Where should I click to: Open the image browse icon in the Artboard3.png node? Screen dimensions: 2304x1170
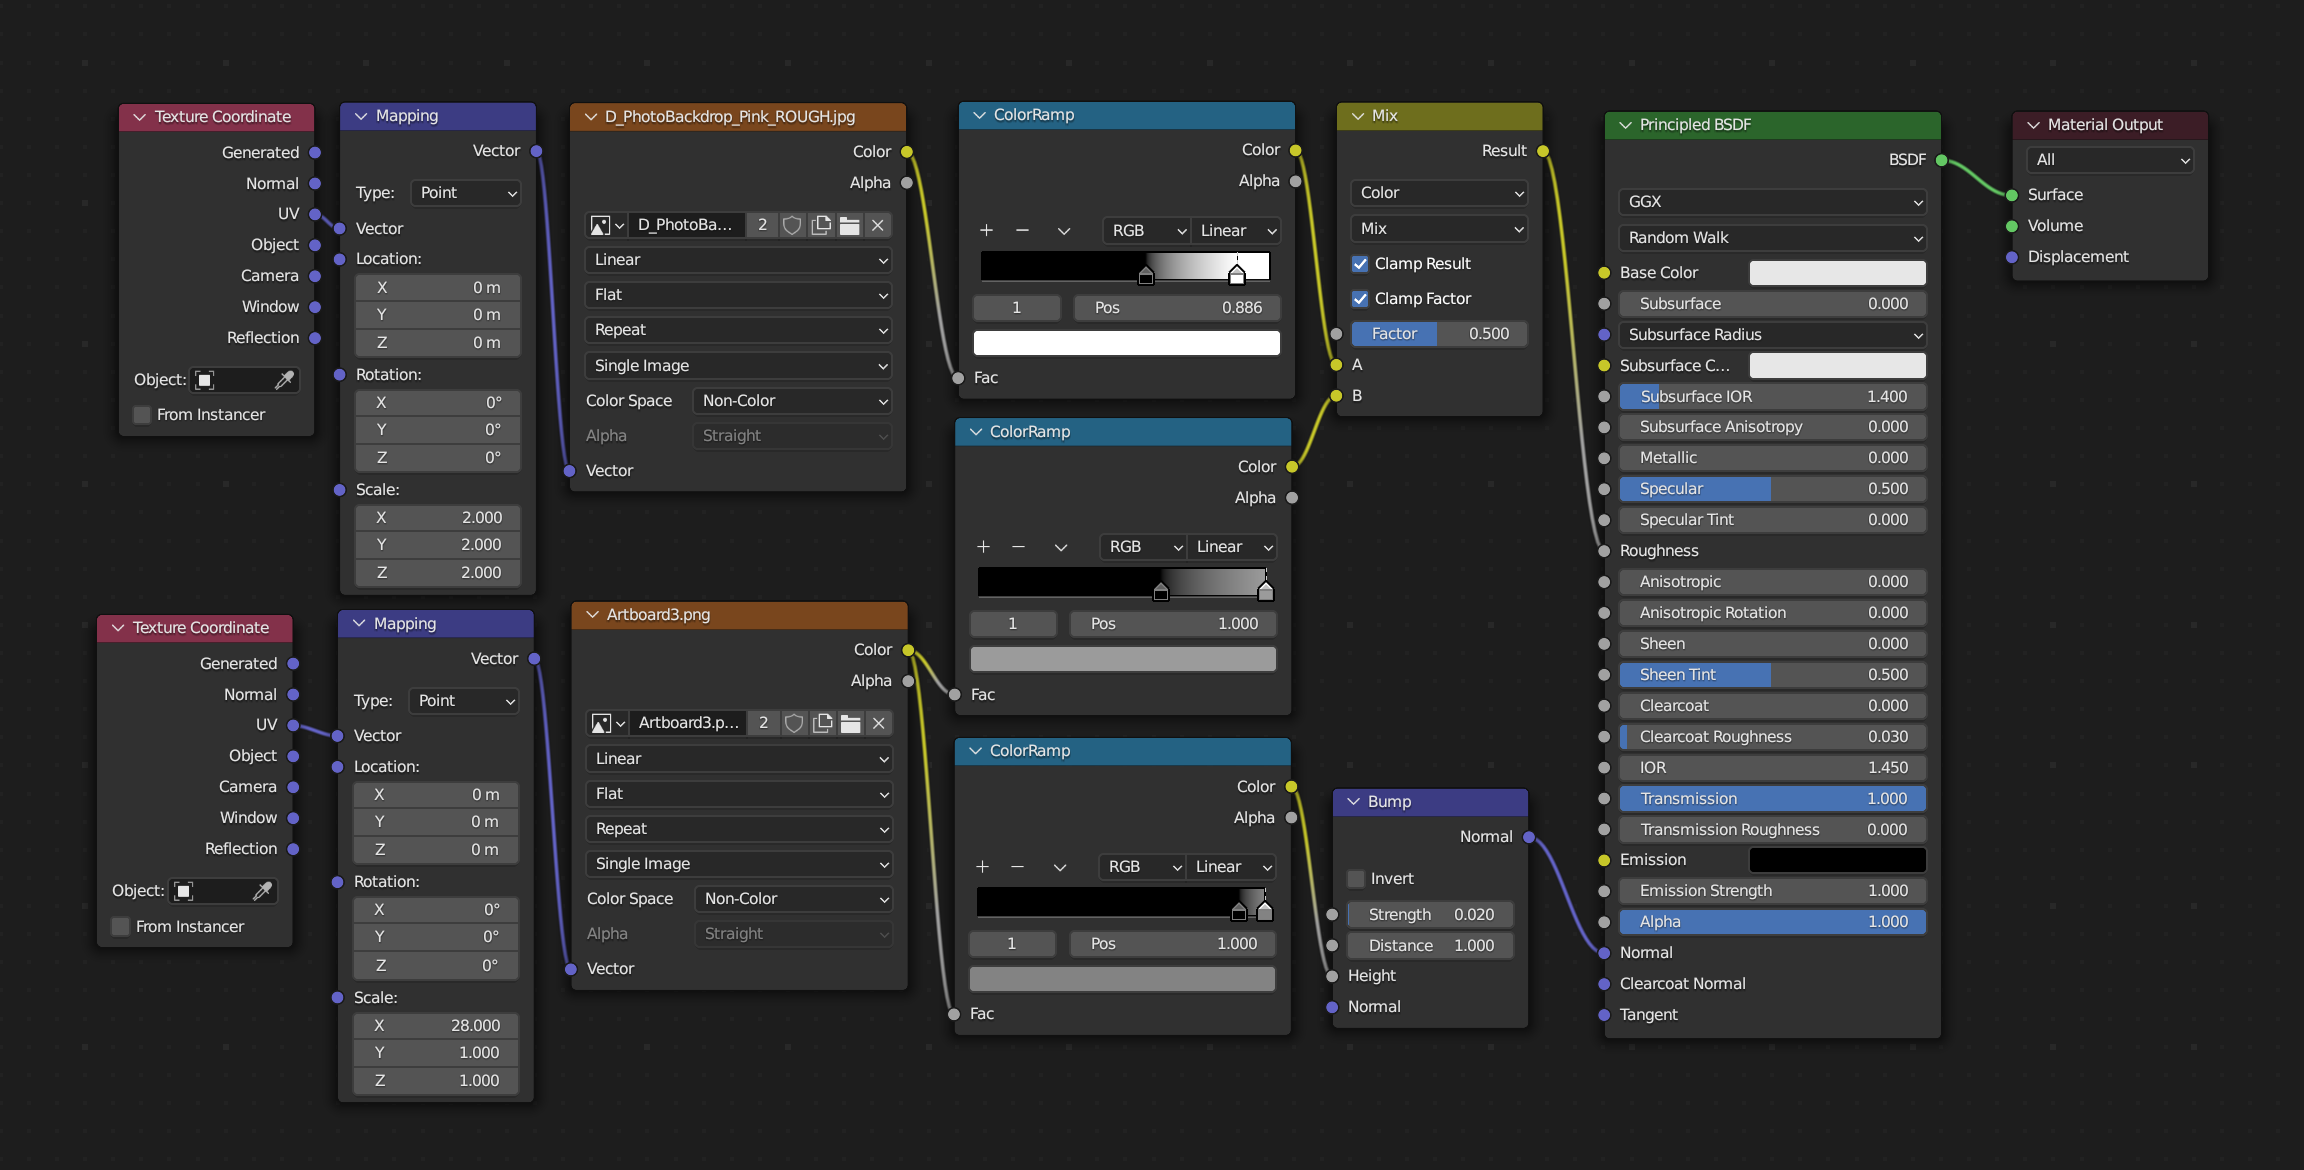[607, 723]
